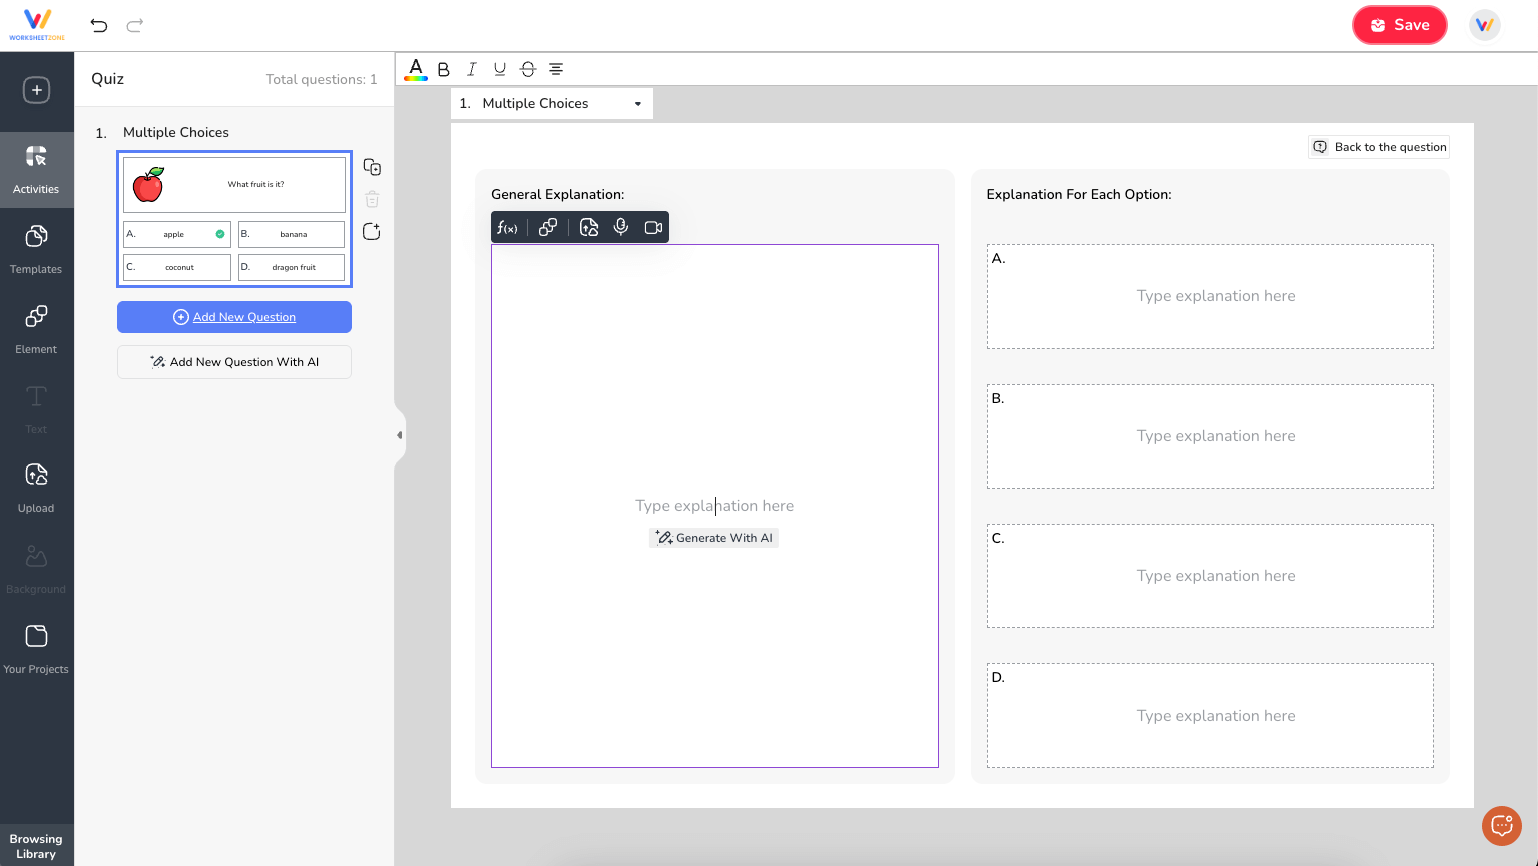Open the text color picker

tap(416, 69)
